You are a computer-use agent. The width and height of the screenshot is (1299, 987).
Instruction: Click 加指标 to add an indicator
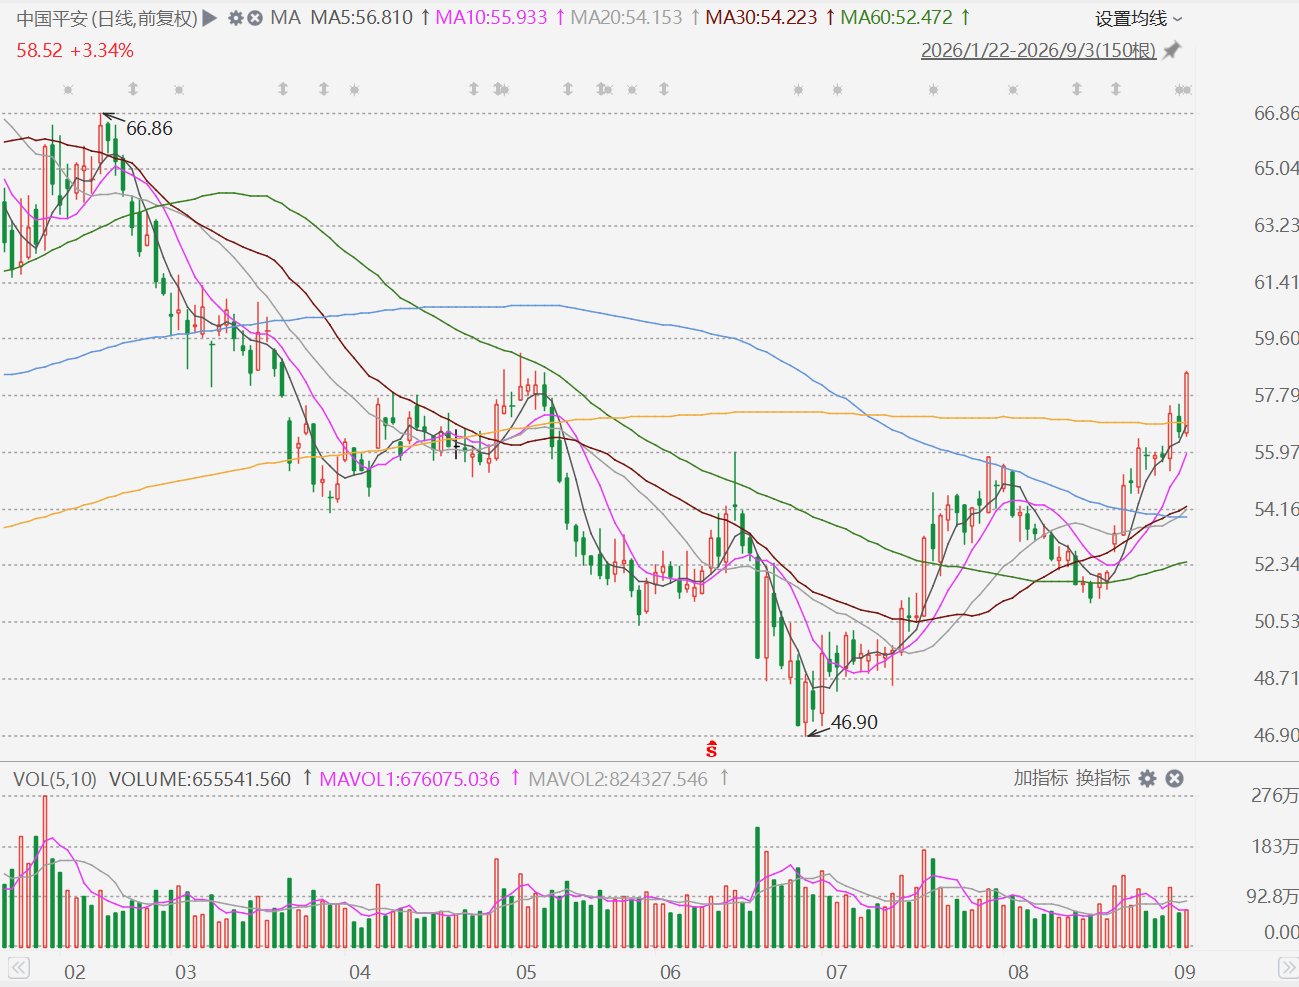coord(1040,778)
